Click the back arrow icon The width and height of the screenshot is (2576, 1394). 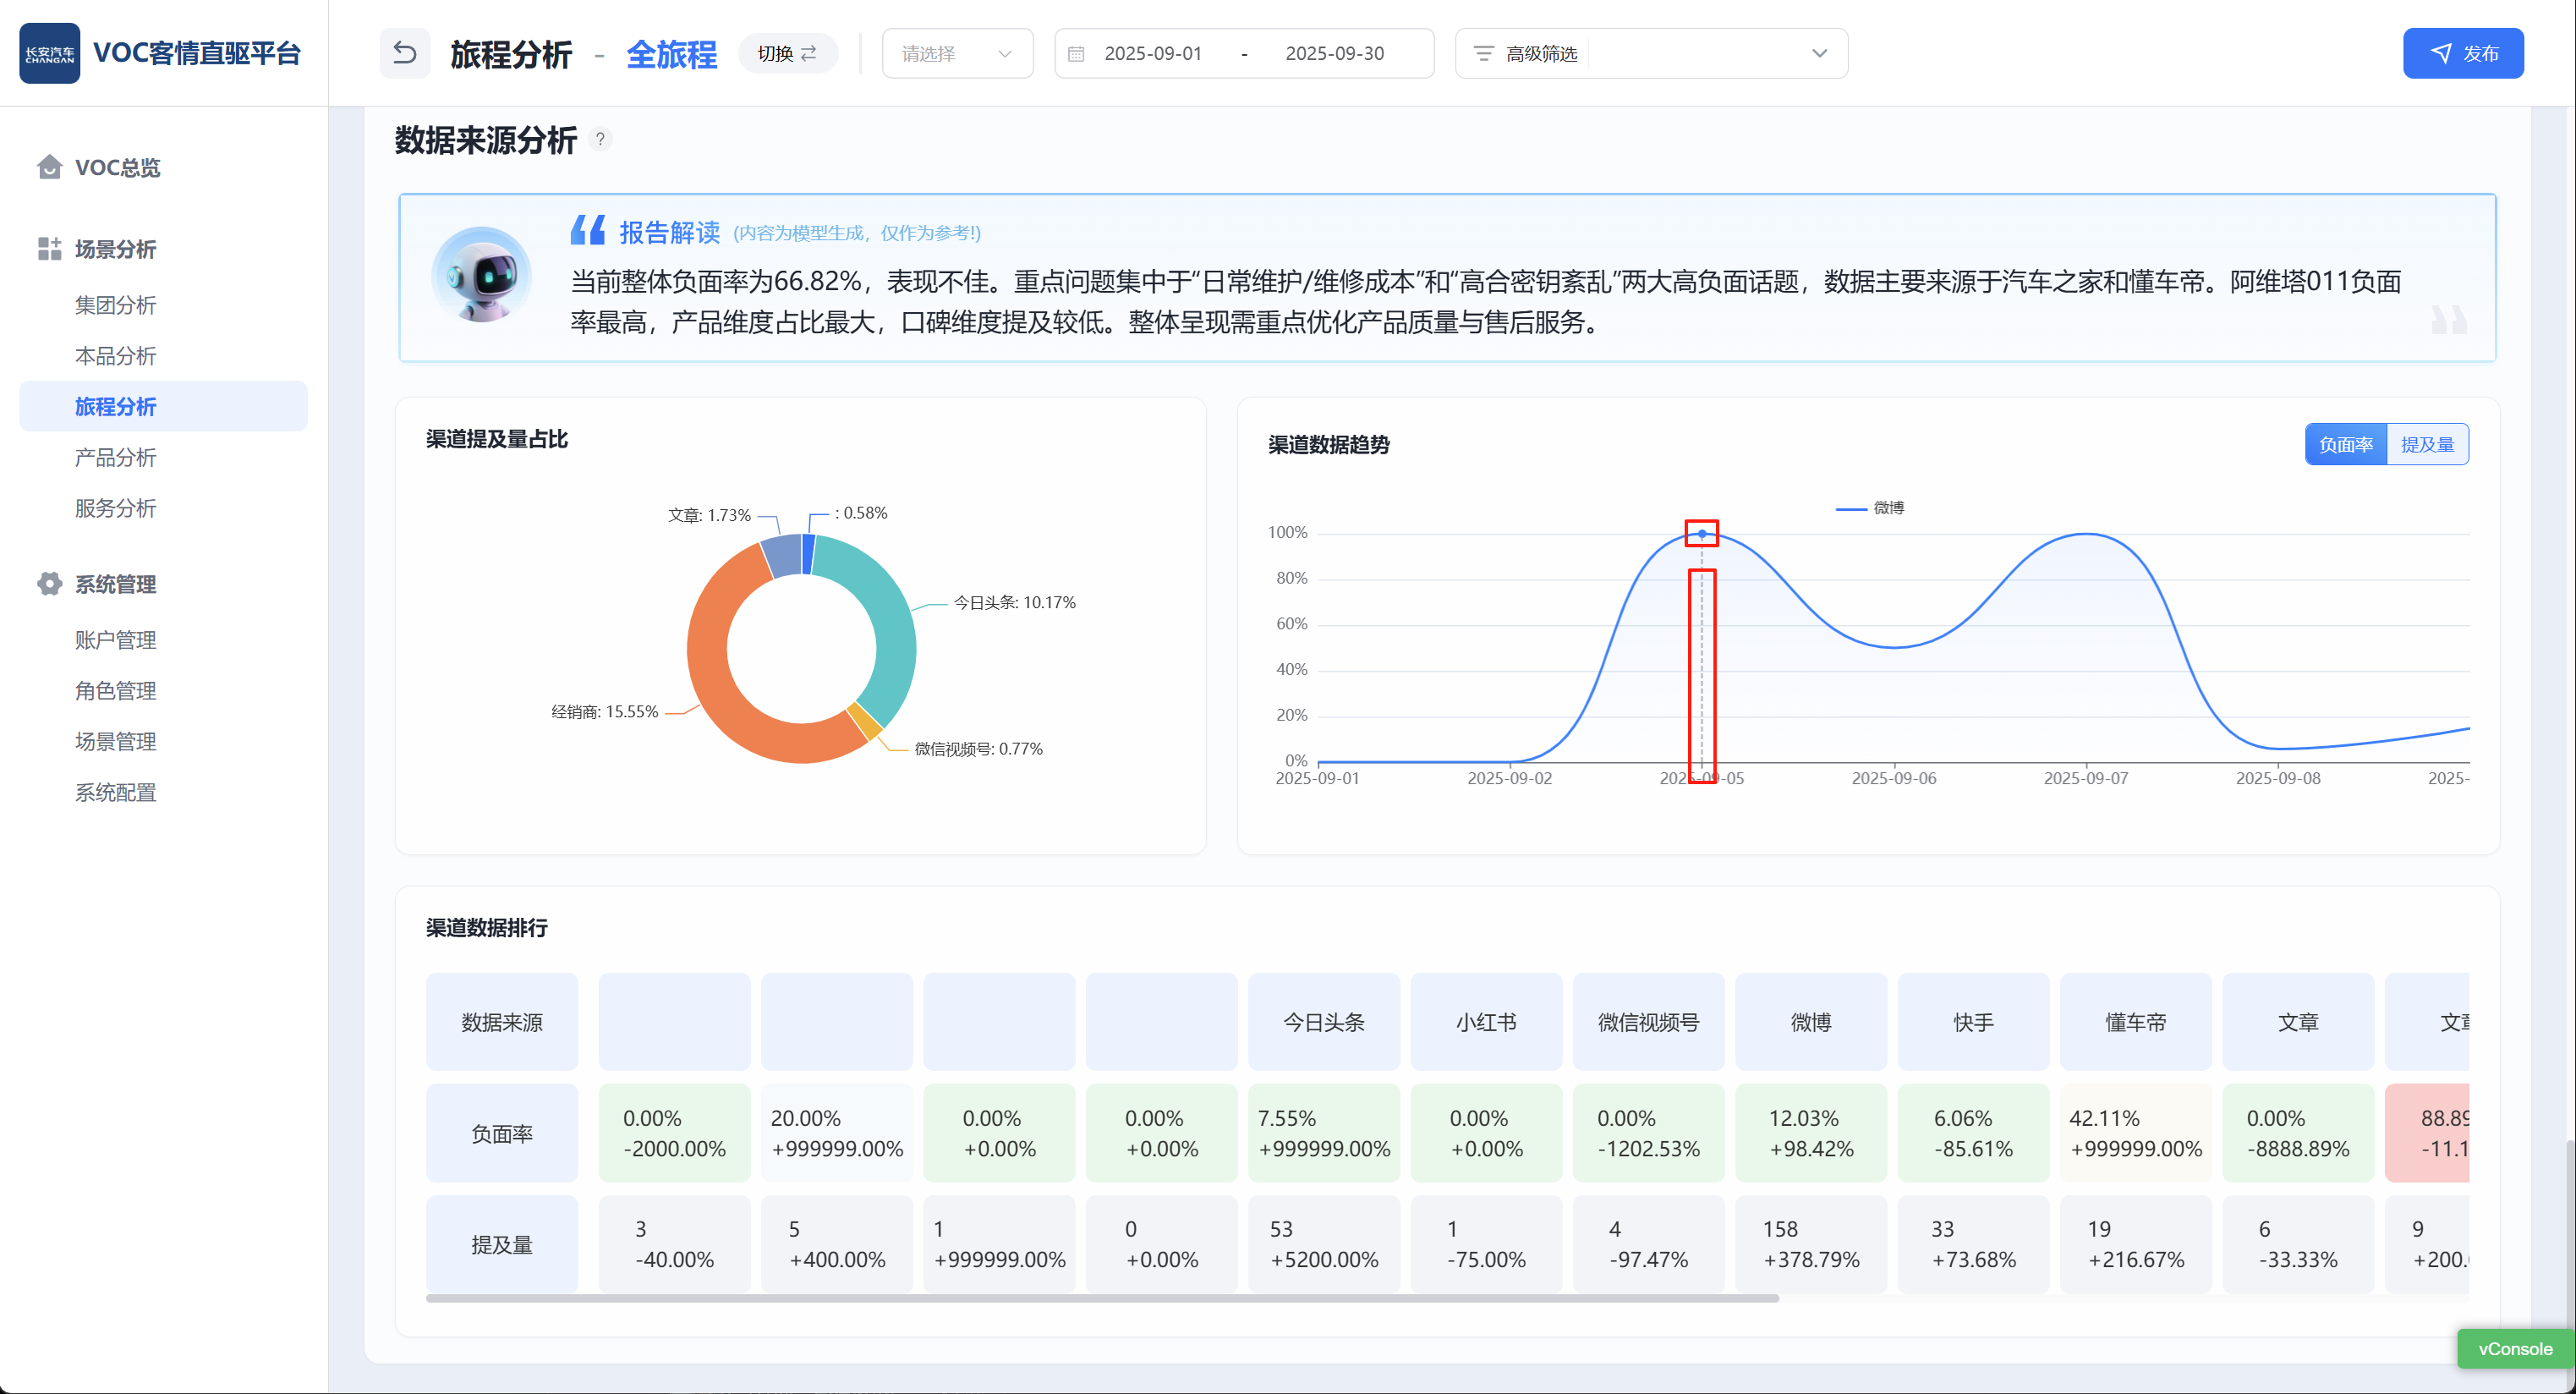point(404,53)
